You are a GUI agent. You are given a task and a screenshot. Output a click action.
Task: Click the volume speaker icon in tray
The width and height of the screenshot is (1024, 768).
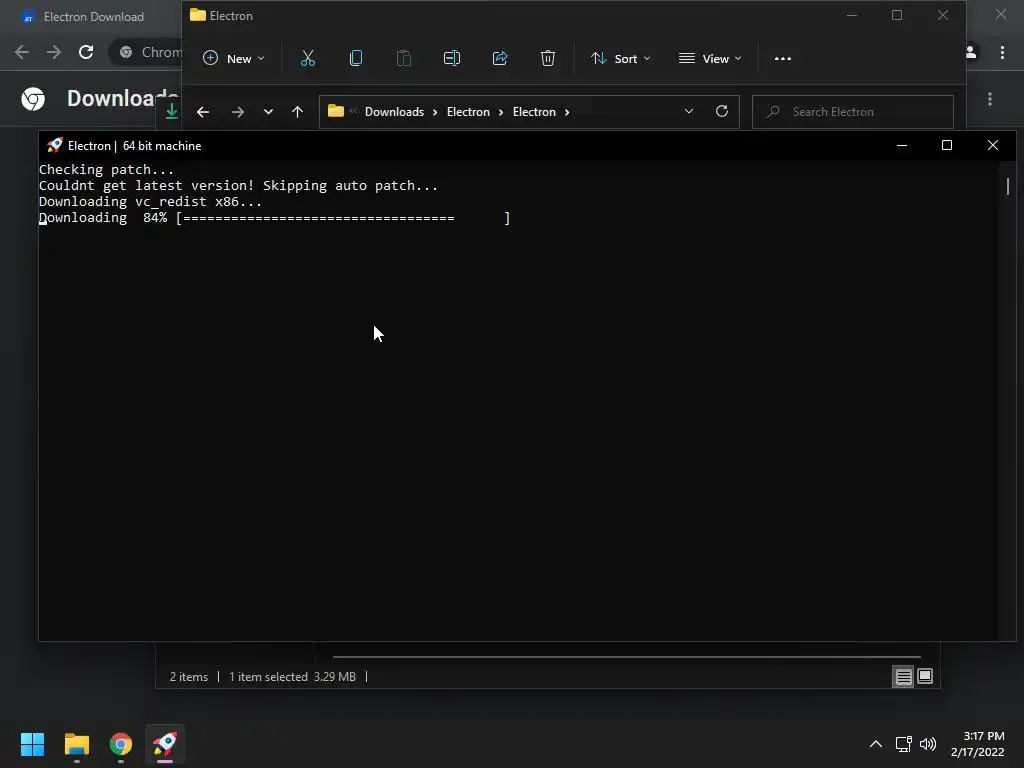[x=927, y=744]
